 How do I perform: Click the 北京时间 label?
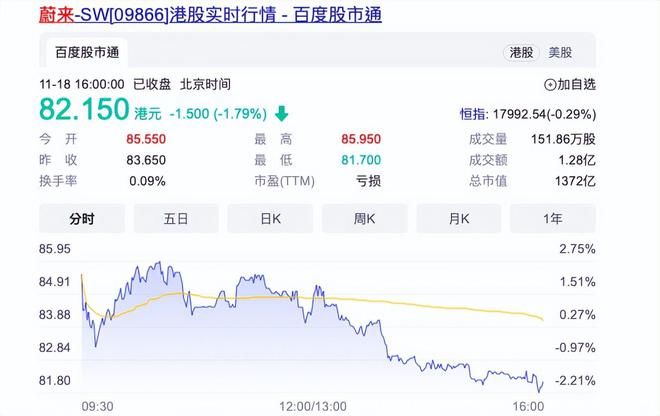pos(205,84)
